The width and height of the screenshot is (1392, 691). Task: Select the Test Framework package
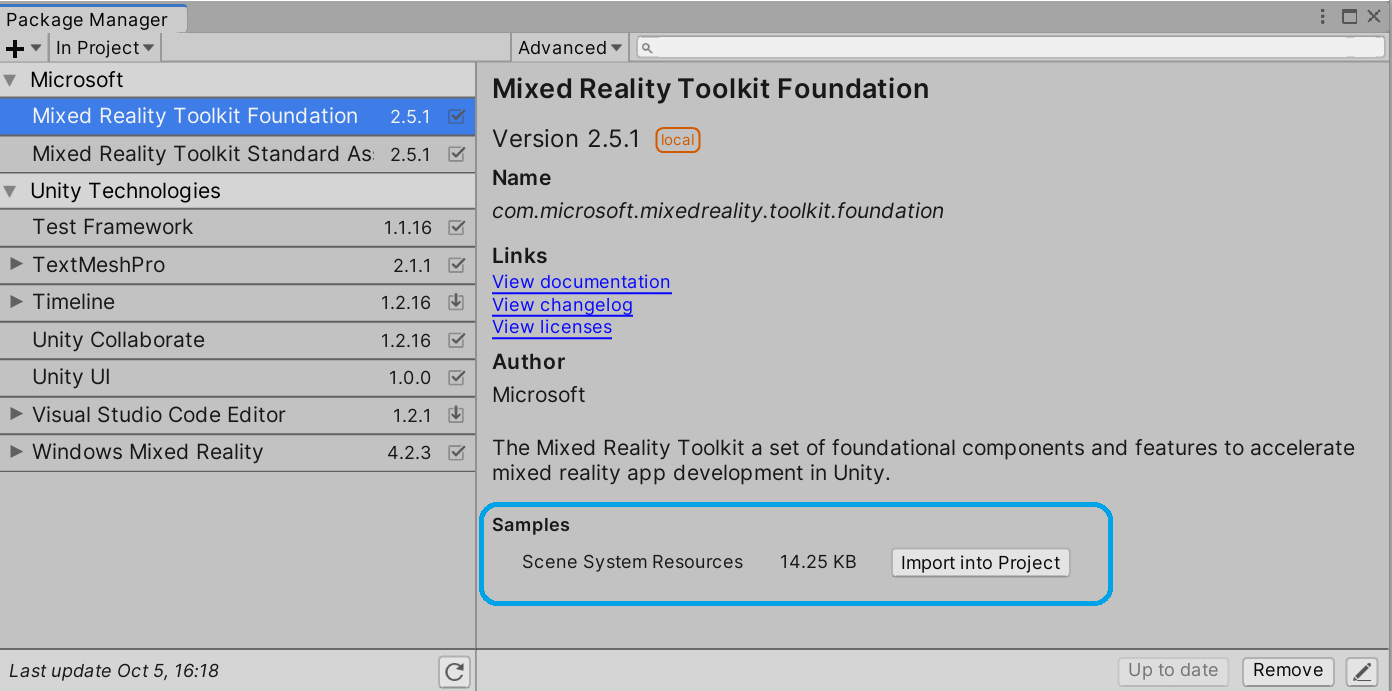pyautogui.click(x=237, y=227)
